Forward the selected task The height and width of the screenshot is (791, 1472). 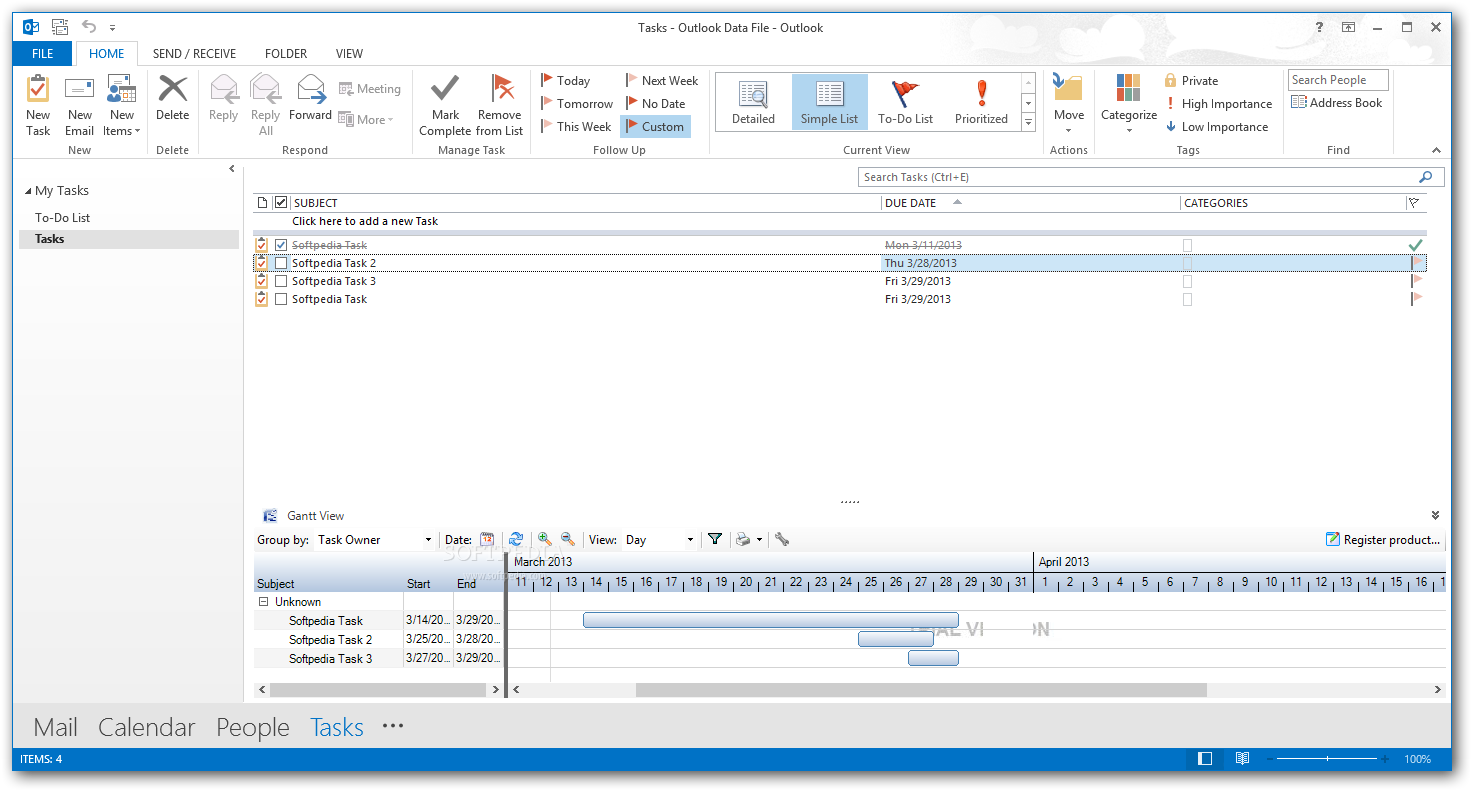pos(310,98)
